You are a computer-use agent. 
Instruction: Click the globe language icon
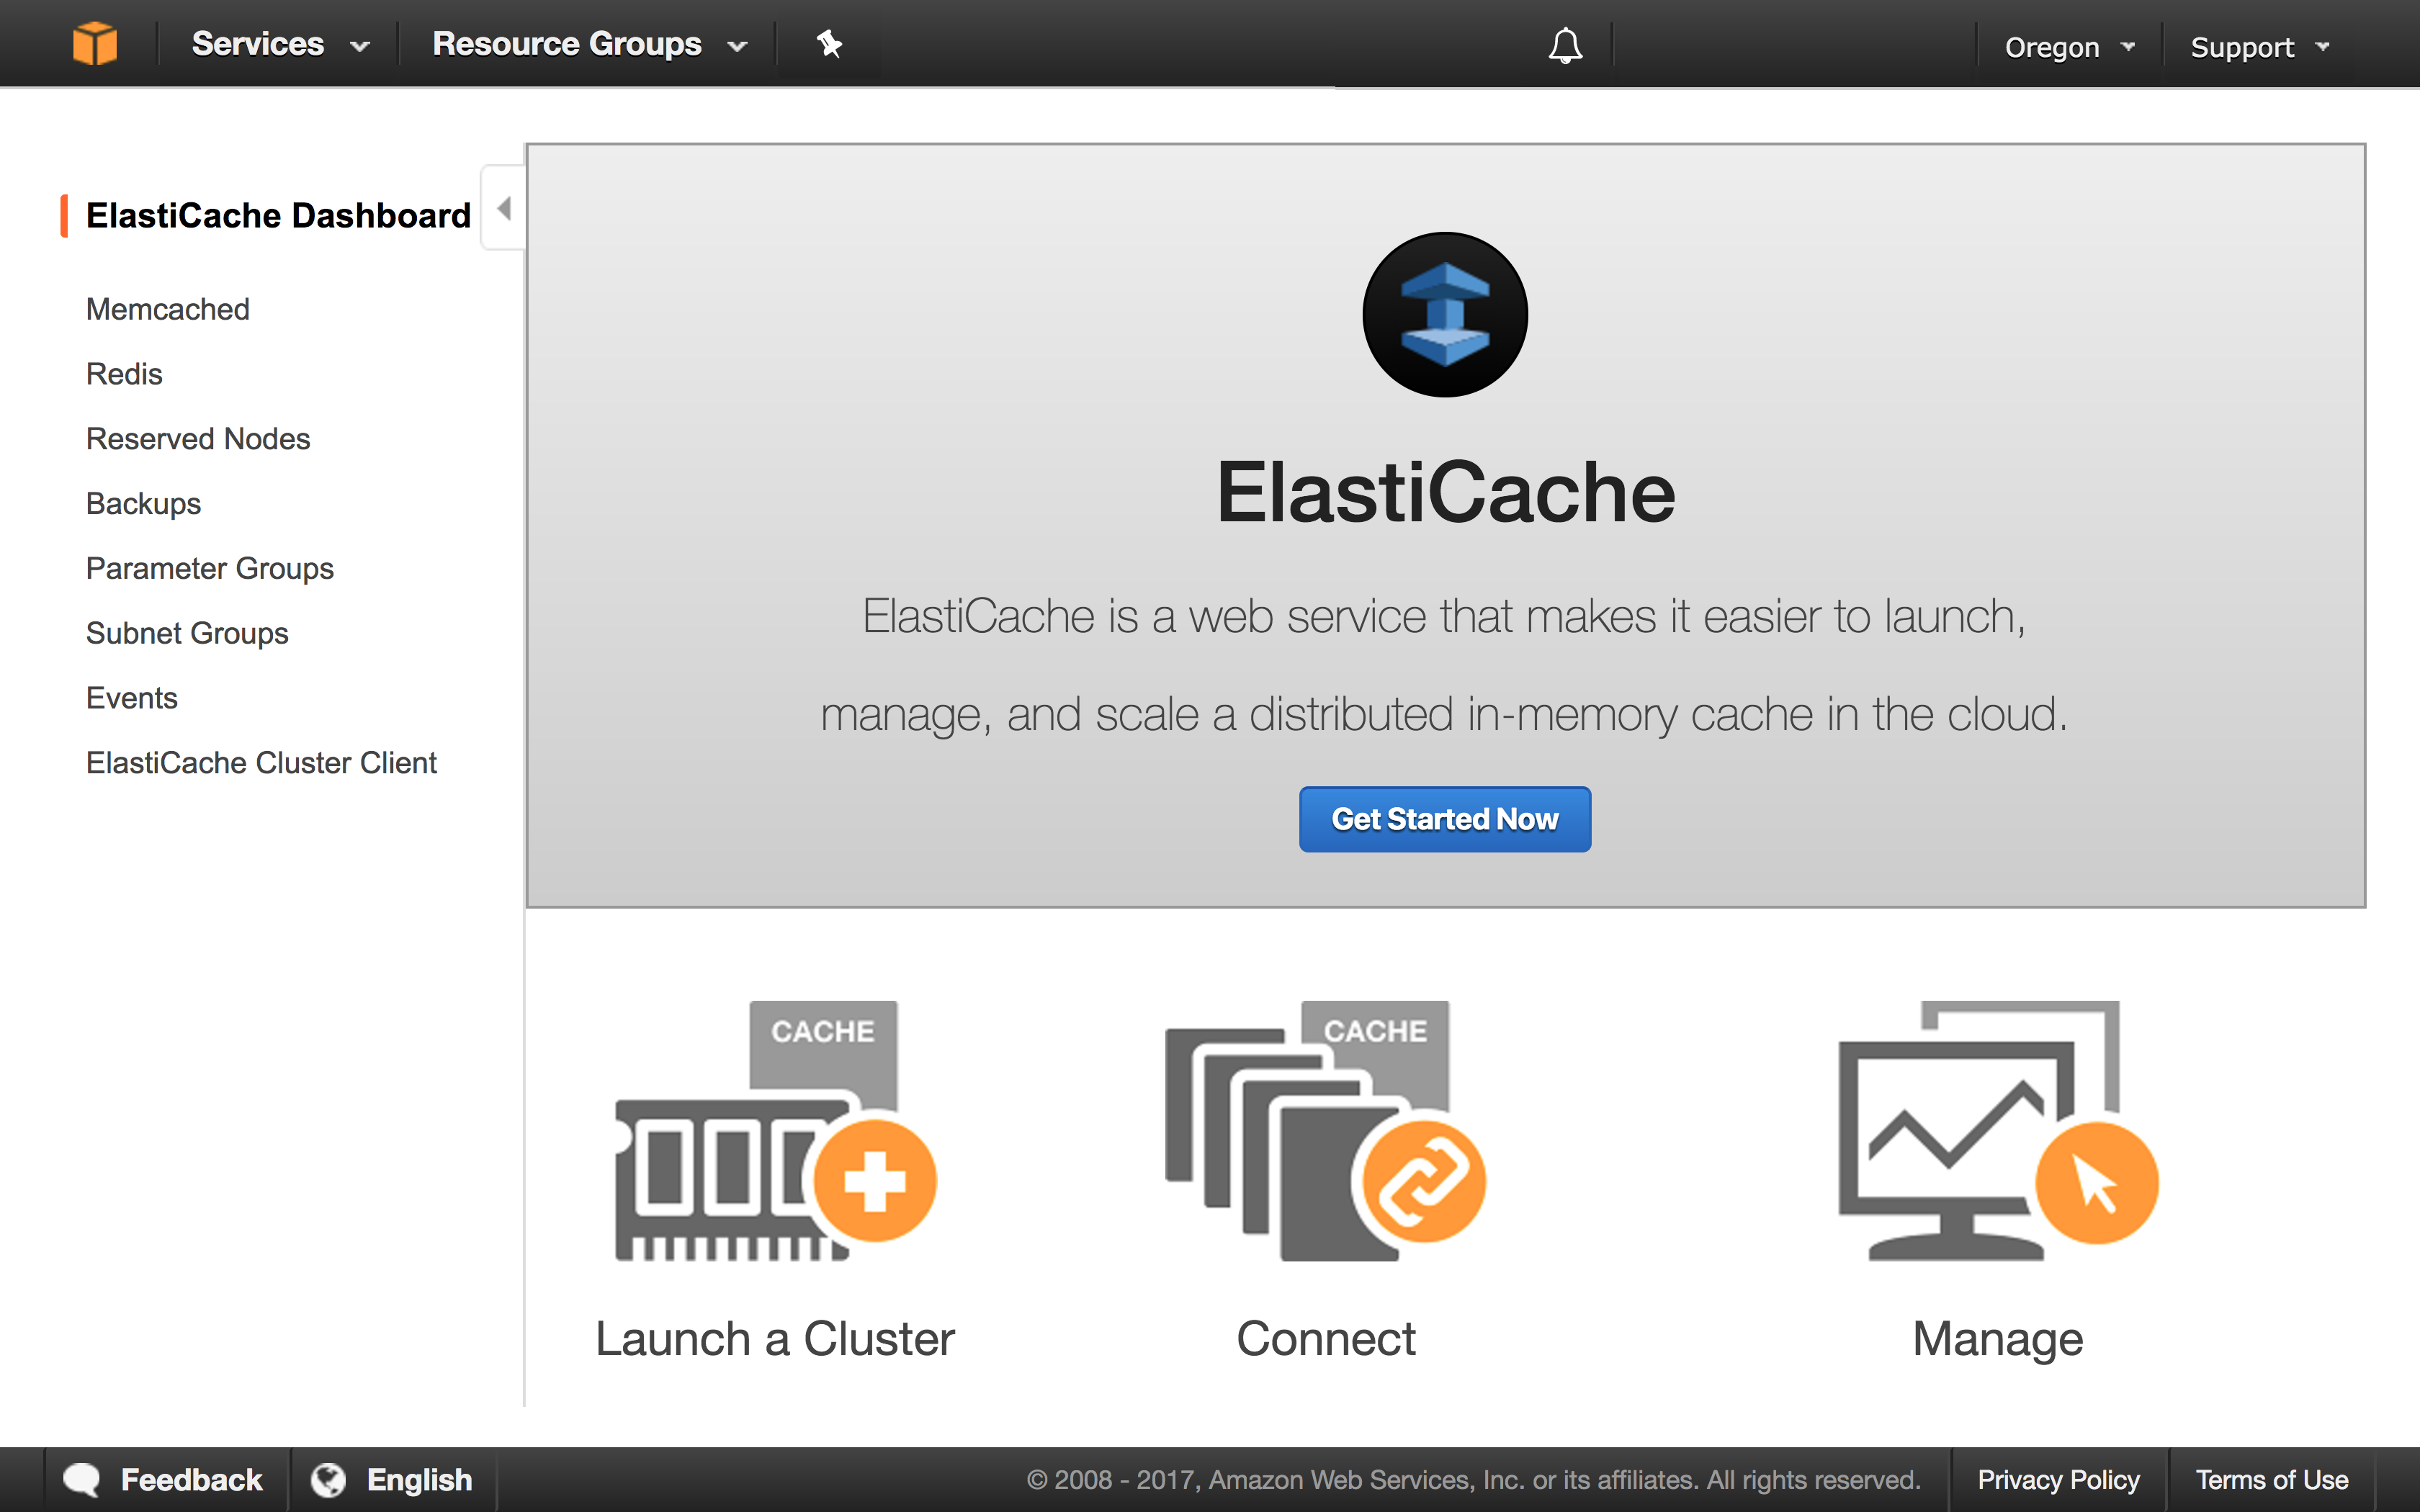click(x=328, y=1480)
